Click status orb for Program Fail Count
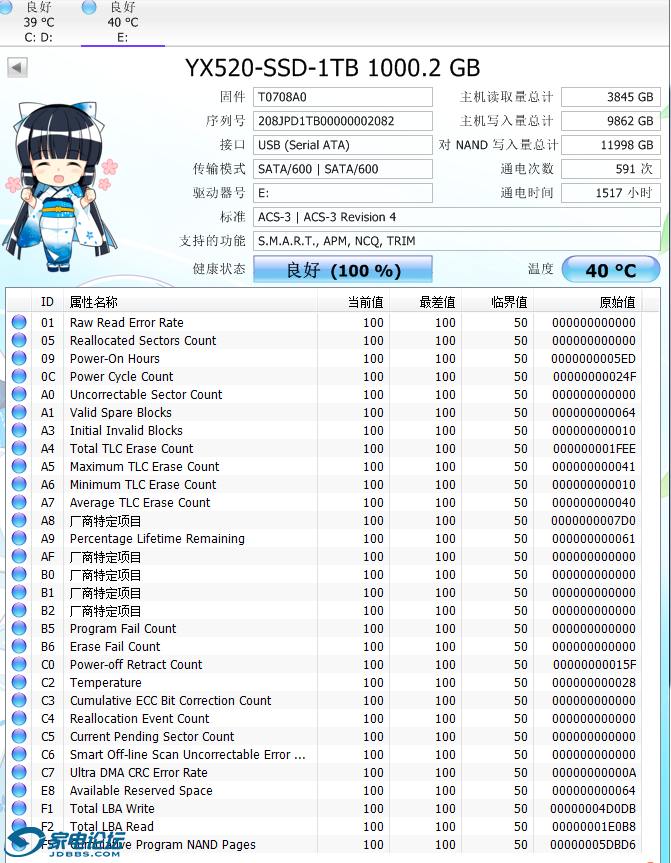This screenshot has width=671, height=863. [x=19, y=628]
